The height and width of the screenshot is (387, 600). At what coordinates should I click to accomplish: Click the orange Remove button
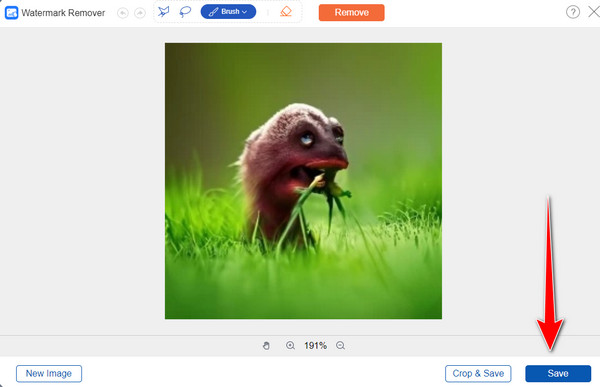(x=351, y=12)
